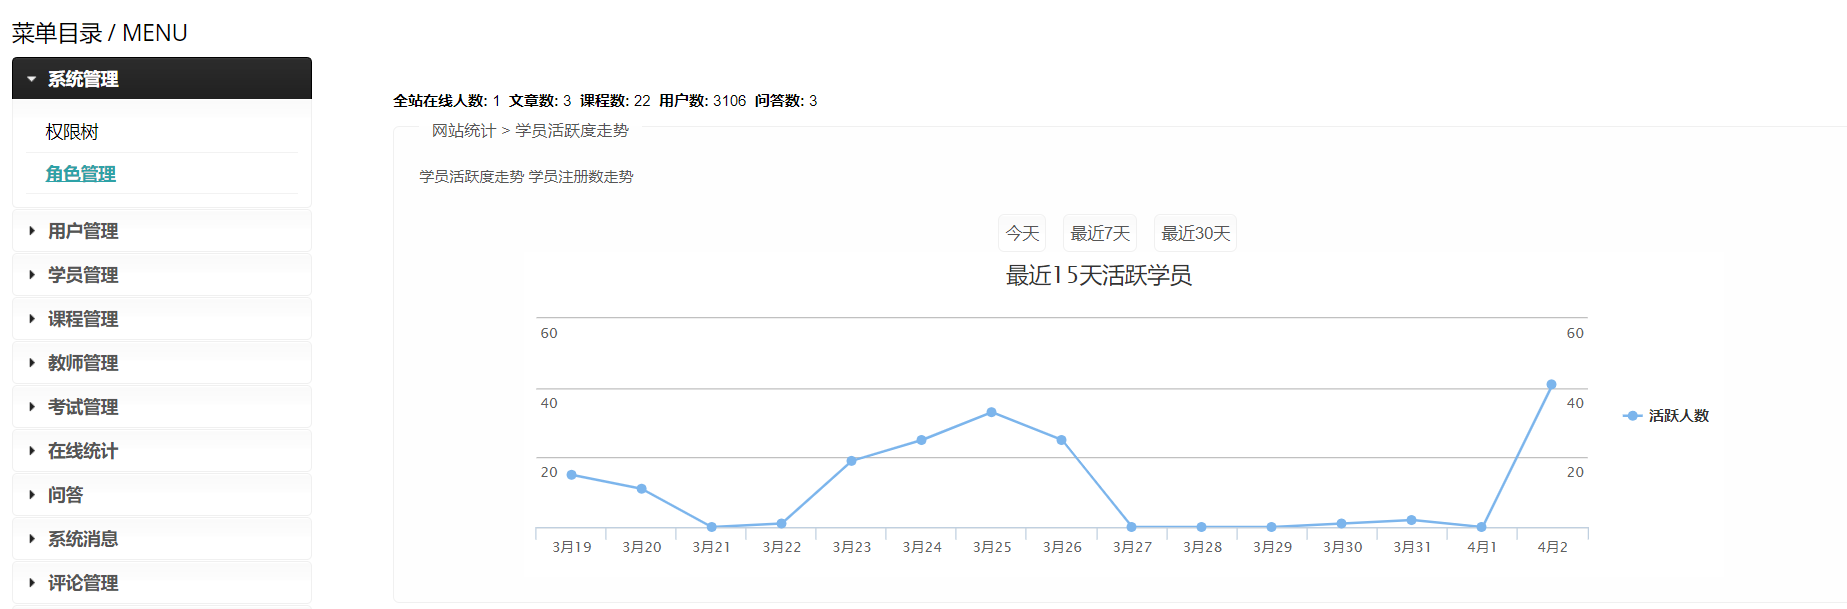The image size is (1847, 609).
Task: Show today's data with 今天 button
Action: (1022, 233)
